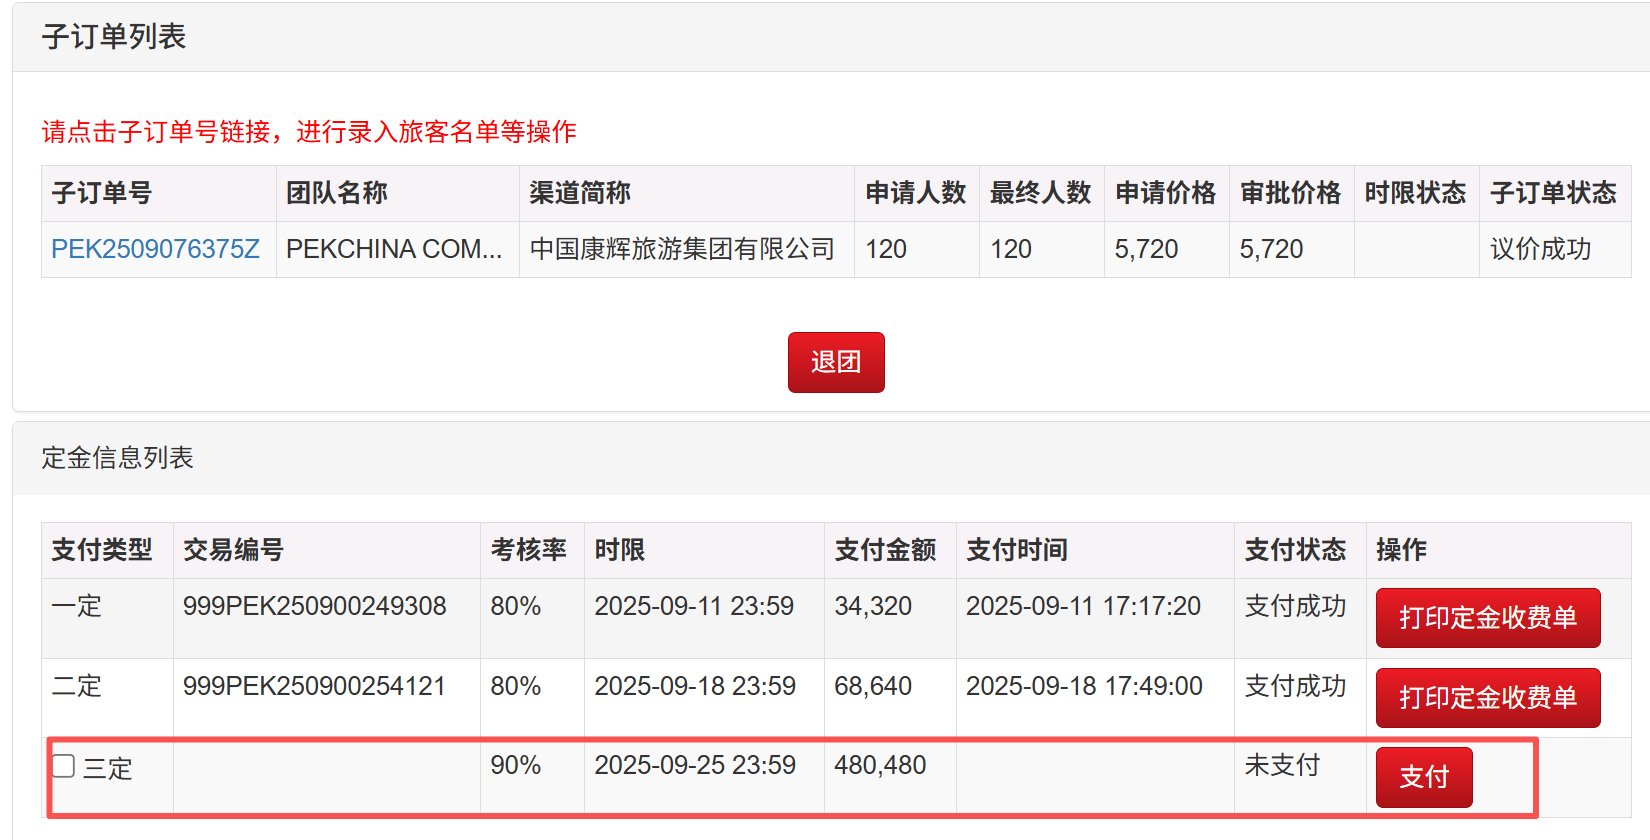Click the red 退团 button
Image resolution: width=1650 pixels, height=840 pixels.
pos(835,362)
